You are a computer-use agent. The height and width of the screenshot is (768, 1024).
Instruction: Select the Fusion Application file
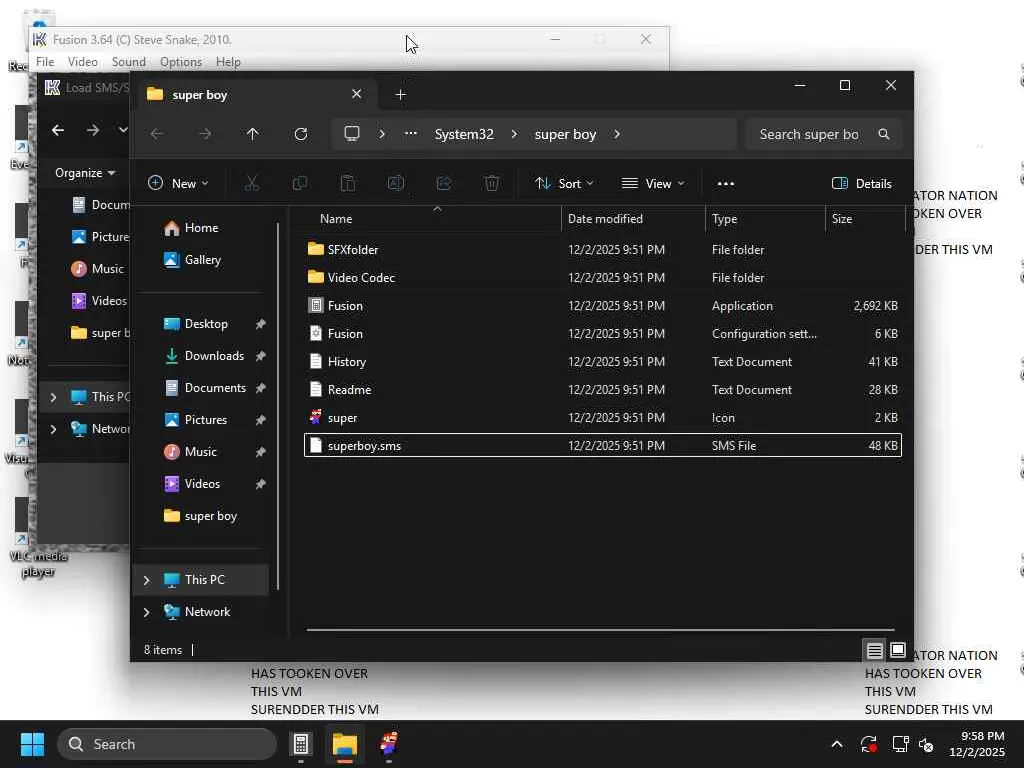point(603,306)
